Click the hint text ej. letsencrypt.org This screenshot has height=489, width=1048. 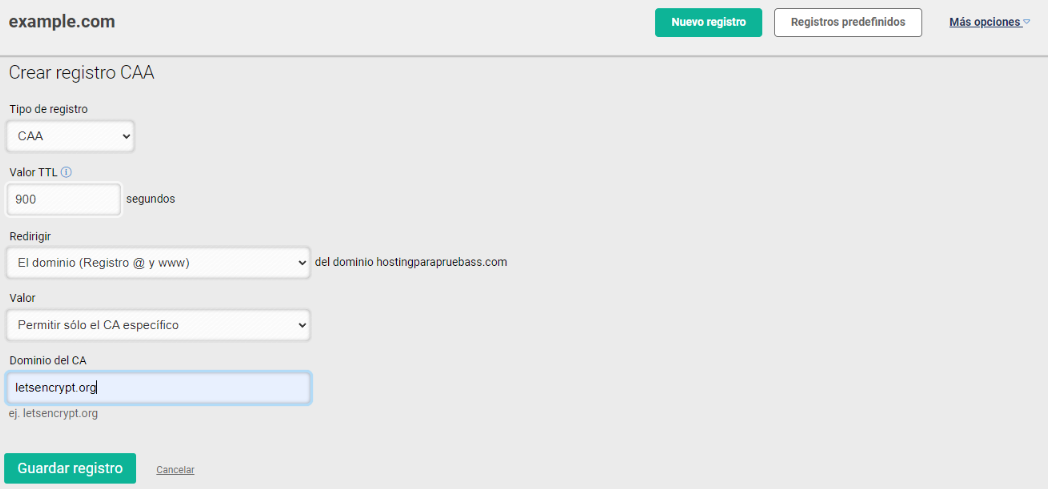pos(53,413)
